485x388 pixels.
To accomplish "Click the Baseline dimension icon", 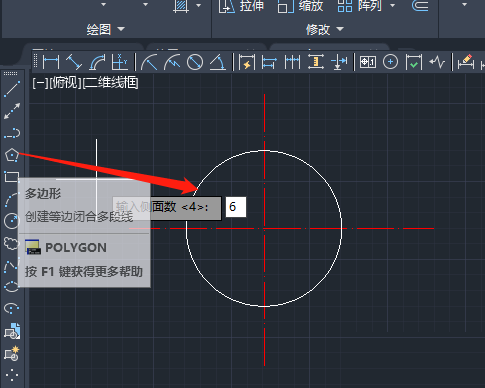I will point(269,62).
